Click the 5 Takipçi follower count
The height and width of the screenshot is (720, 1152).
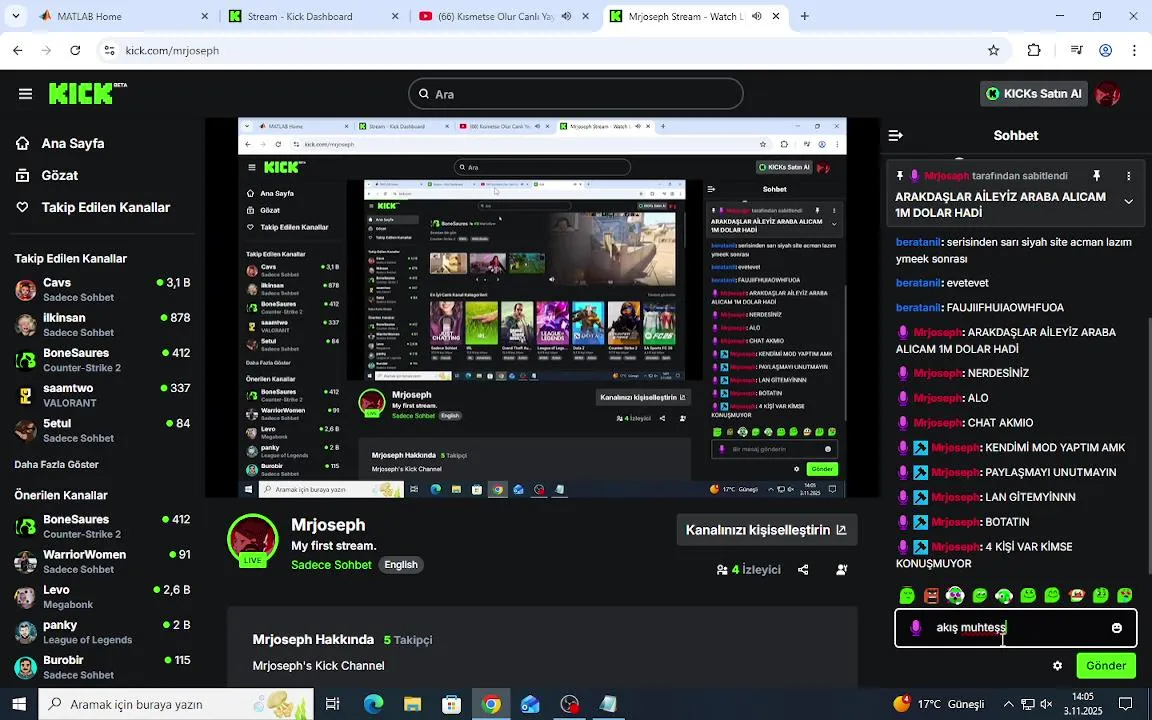[x=408, y=640]
